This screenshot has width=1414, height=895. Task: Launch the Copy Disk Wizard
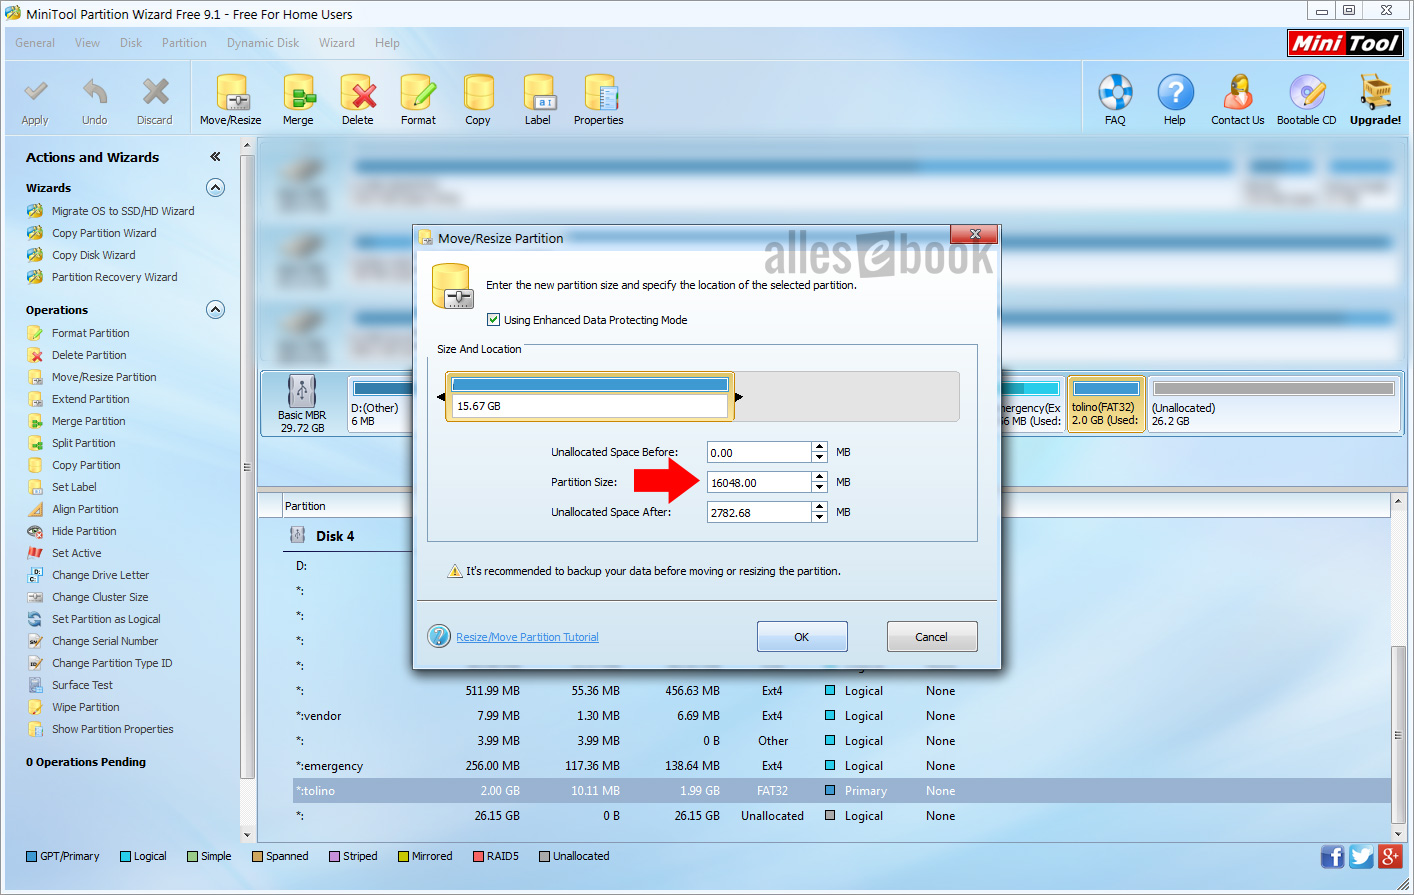click(x=93, y=255)
